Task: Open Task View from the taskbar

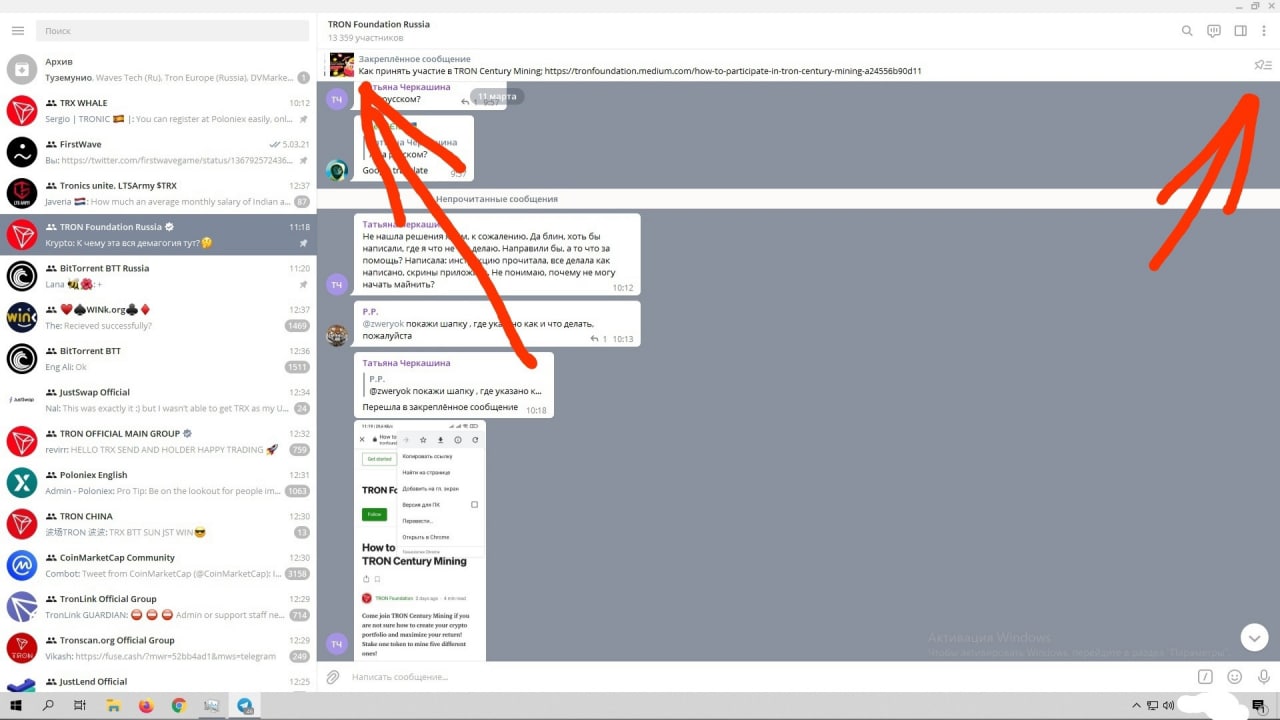Action: (80, 706)
